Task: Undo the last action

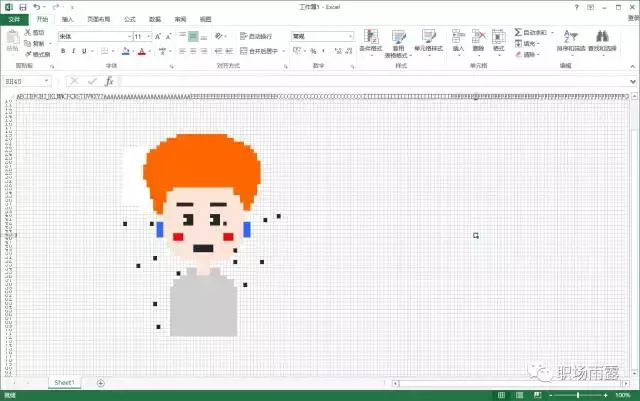Action: pyautogui.click(x=37, y=7)
